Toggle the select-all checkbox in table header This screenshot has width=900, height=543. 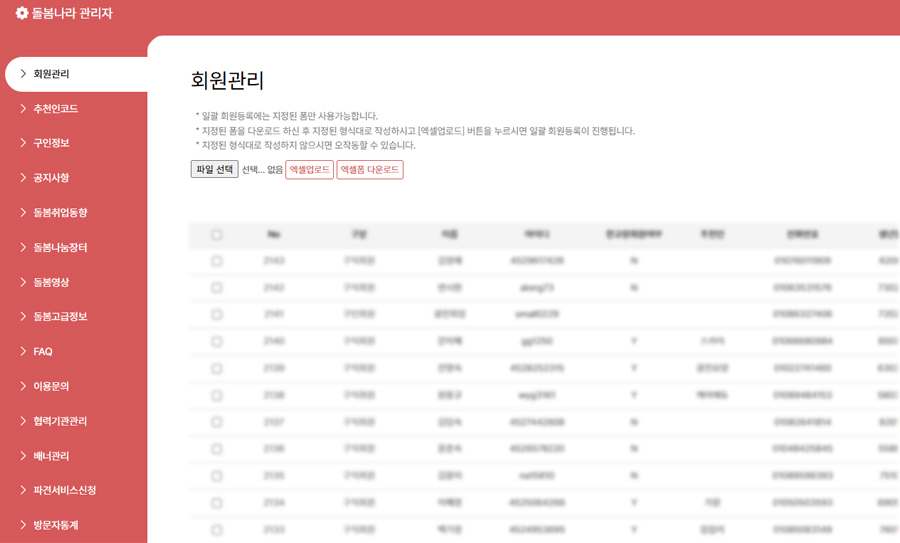[x=217, y=235]
